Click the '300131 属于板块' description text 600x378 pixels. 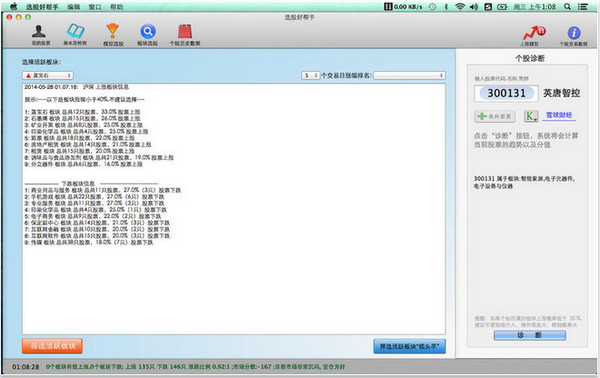click(524, 182)
